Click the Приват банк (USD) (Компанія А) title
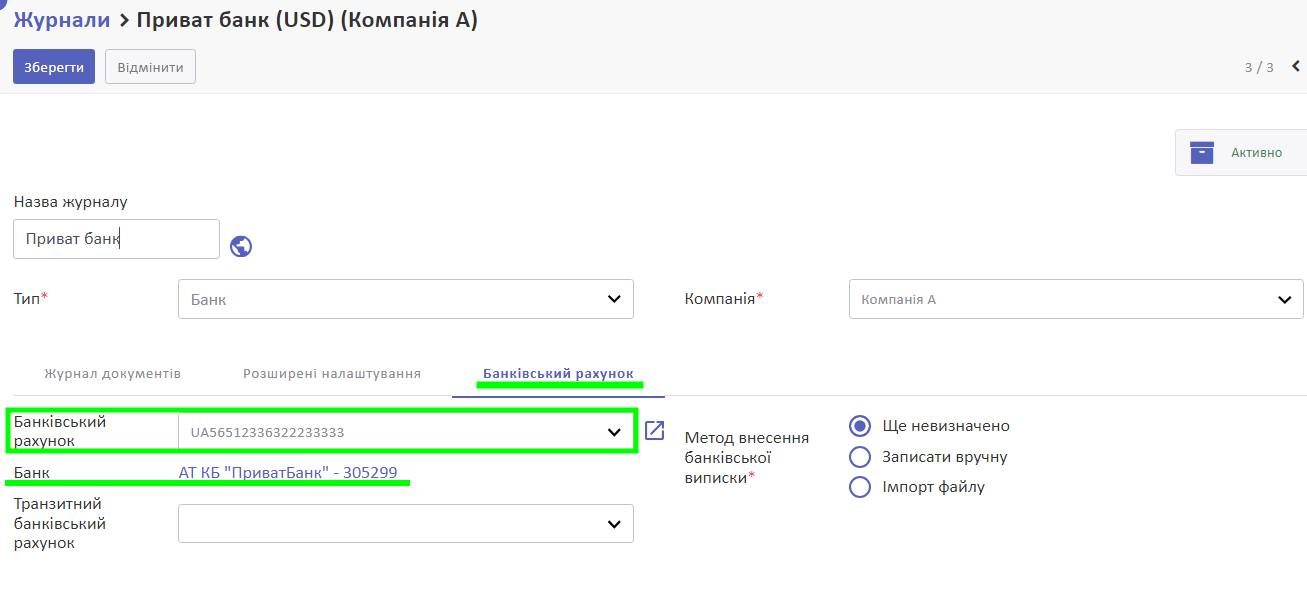 [x=307, y=20]
